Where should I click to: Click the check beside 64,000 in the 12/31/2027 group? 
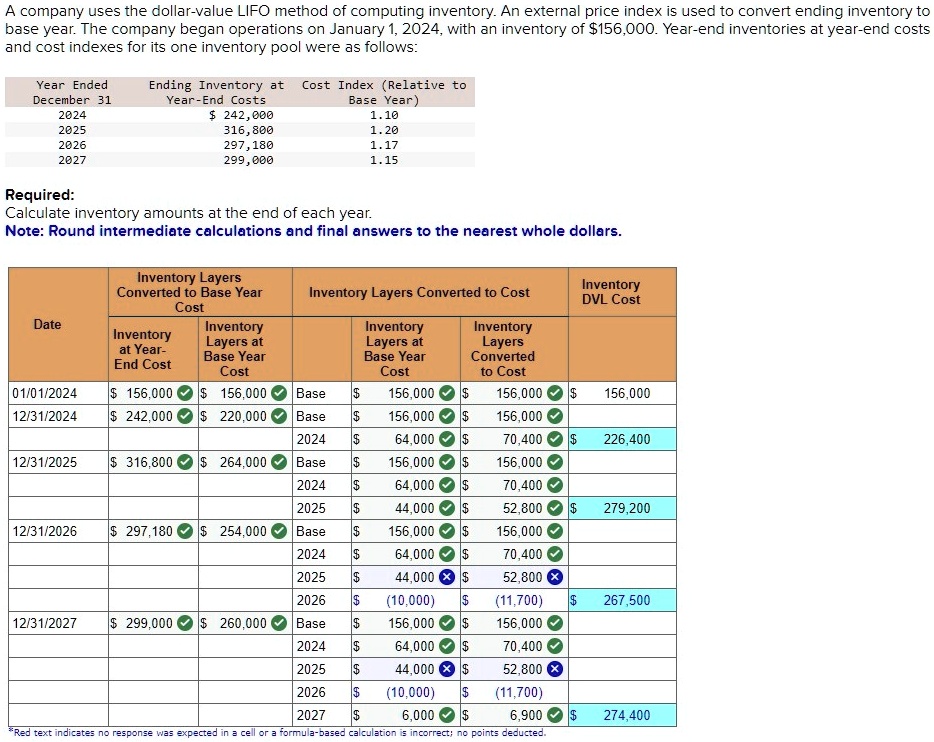click(447, 646)
